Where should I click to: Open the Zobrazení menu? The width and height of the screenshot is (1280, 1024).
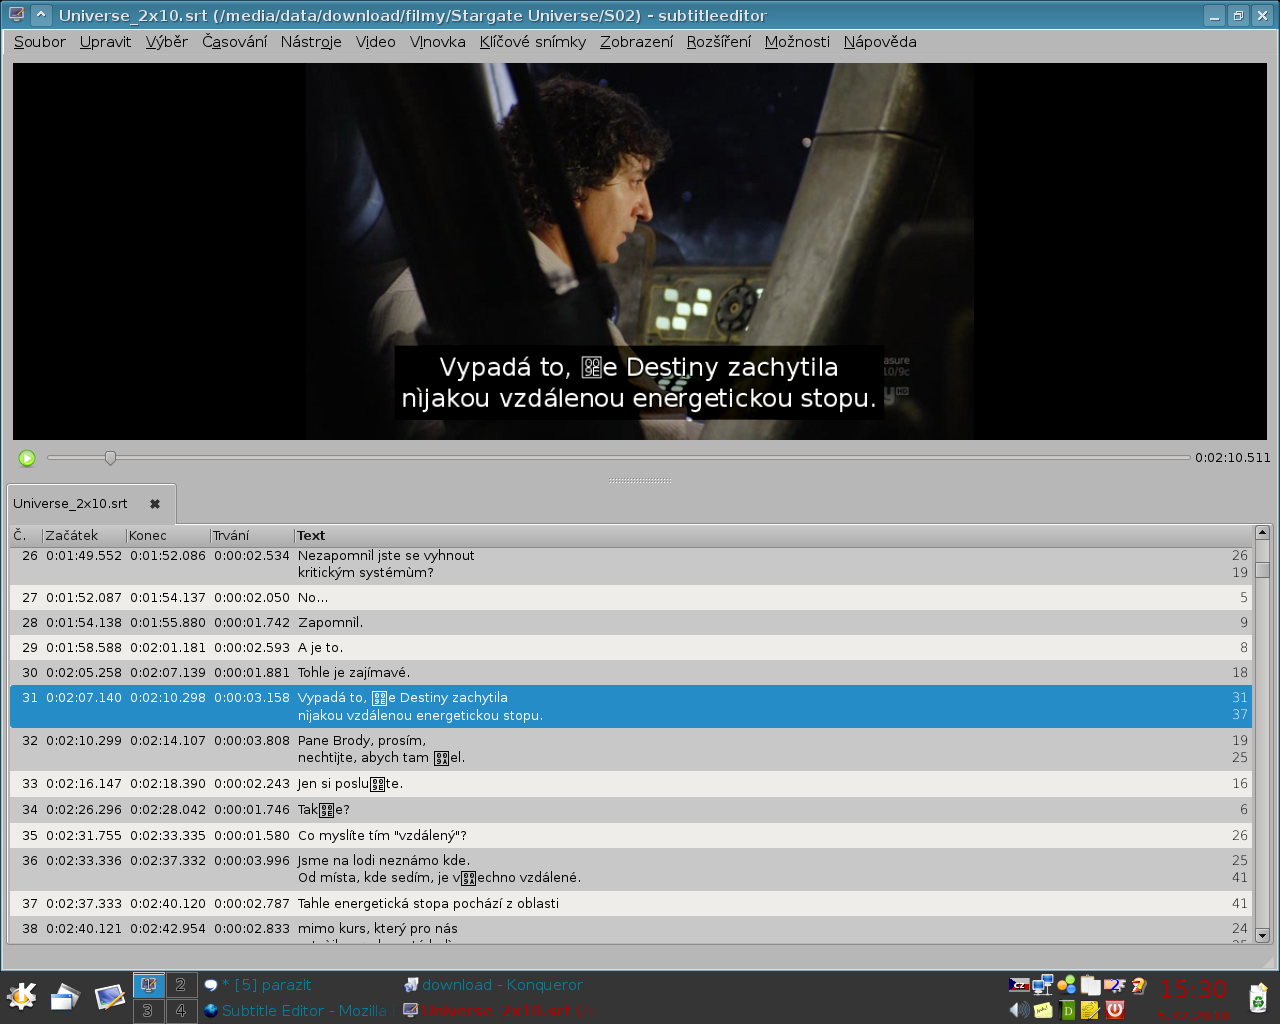(x=636, y=42)
